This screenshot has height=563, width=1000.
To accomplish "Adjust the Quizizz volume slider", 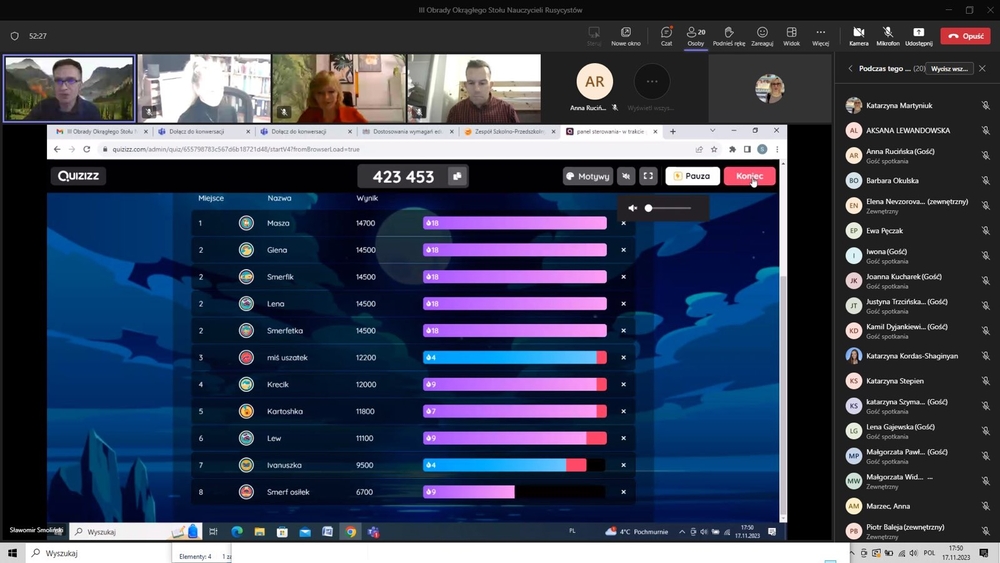I will (x=668, y=208).
